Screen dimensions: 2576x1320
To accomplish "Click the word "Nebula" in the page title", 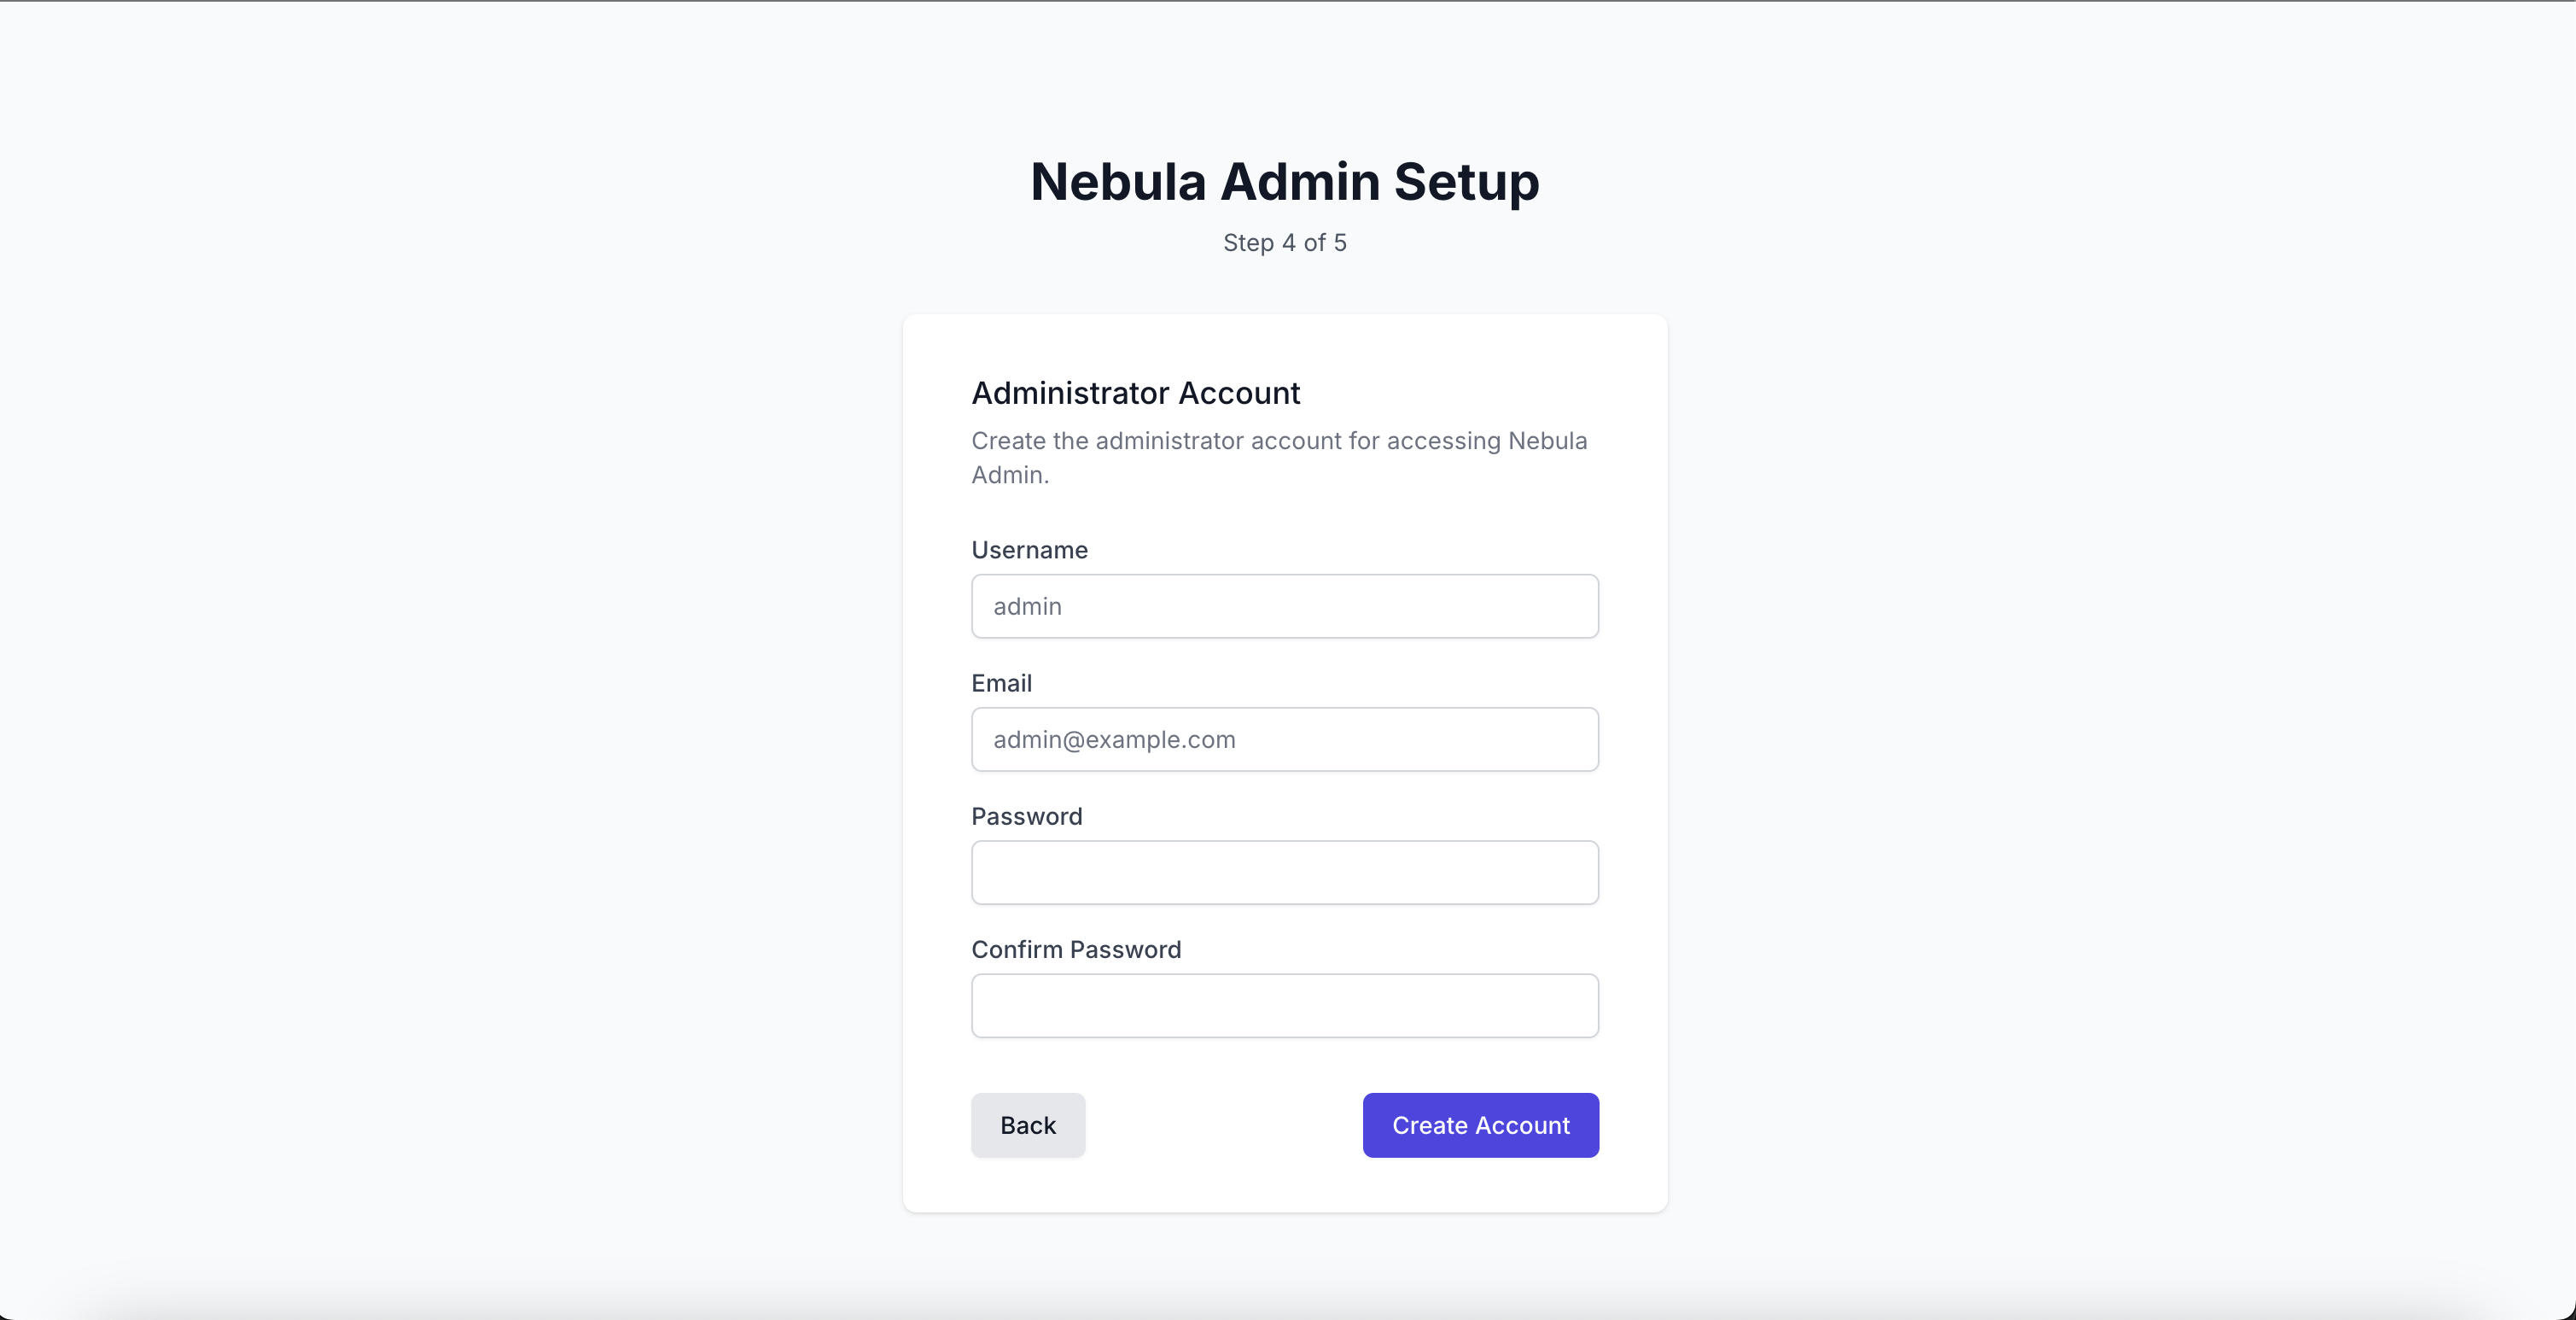I will (x=1118, y=182).
